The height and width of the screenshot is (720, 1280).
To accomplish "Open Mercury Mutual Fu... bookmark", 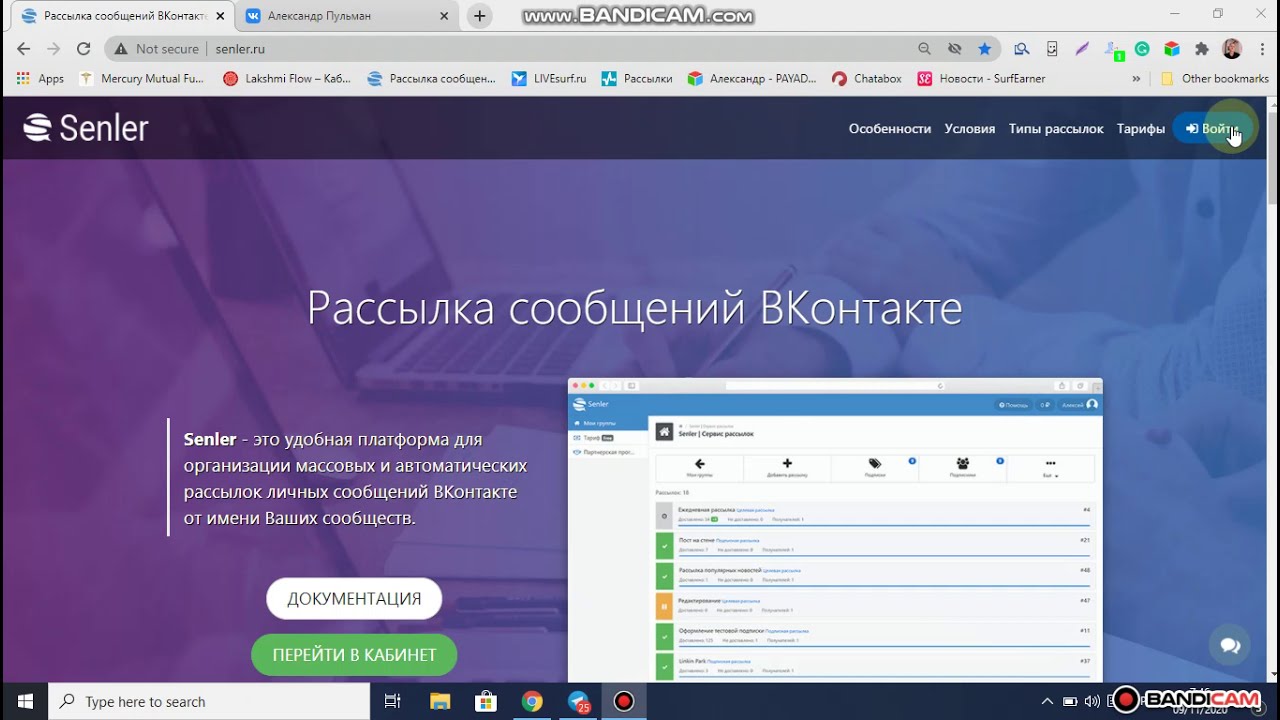I will pyautogui.click(x=141, y=78).
